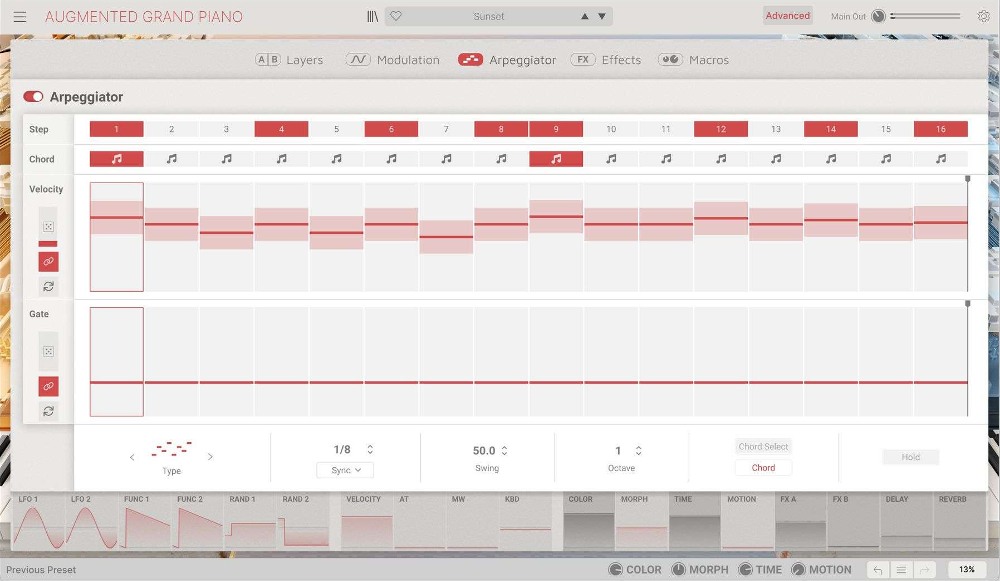
Task: Click Previous Preset in the status bar
Action: point(40,569)
